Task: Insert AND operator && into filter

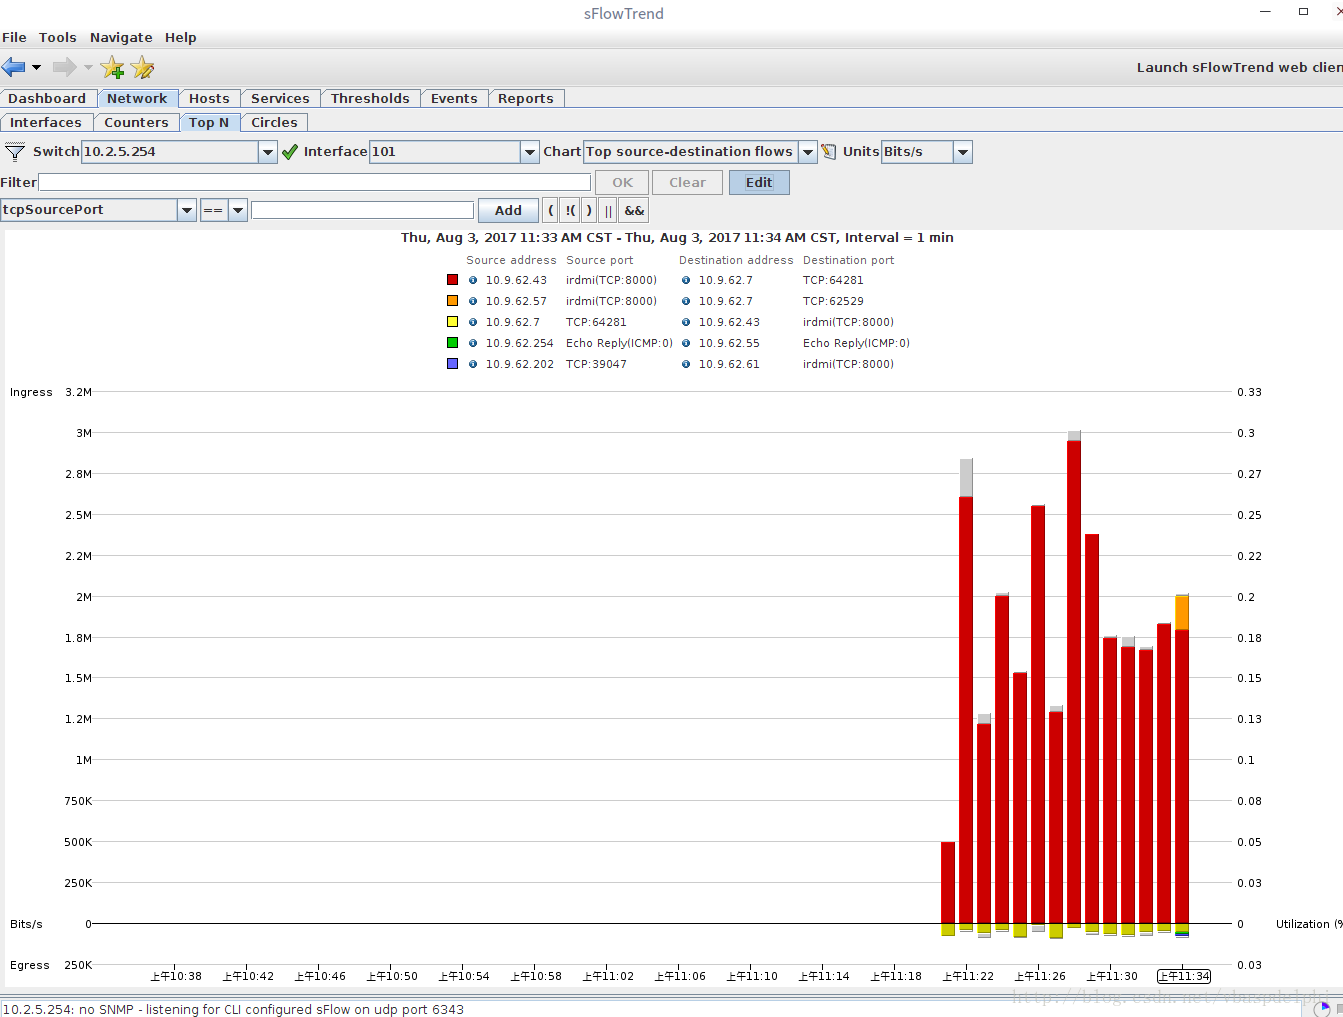Action: click(634, 210)
